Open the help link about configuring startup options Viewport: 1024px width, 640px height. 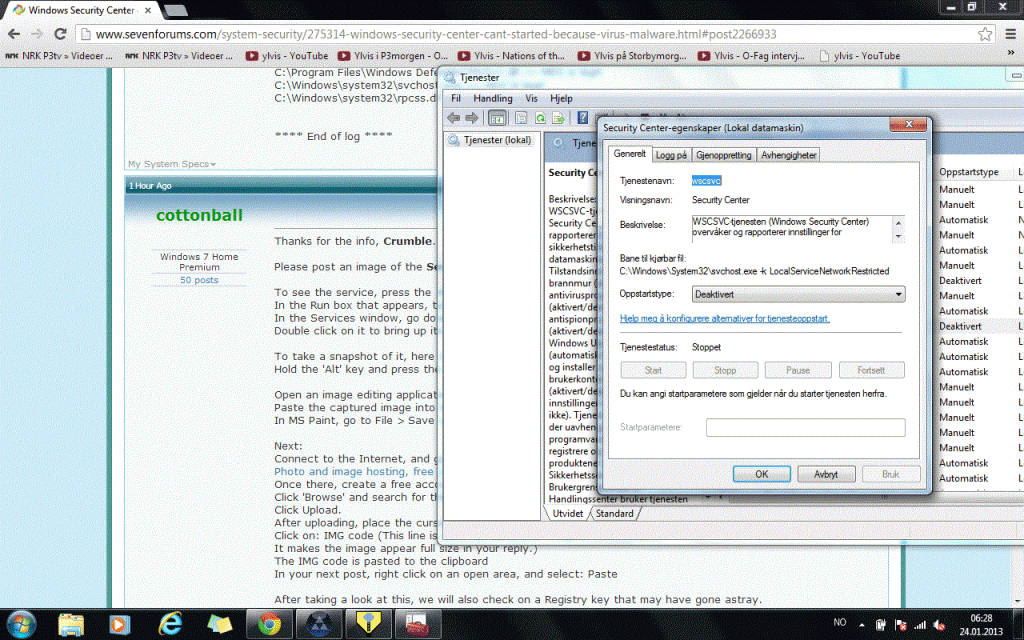[724, 319]
